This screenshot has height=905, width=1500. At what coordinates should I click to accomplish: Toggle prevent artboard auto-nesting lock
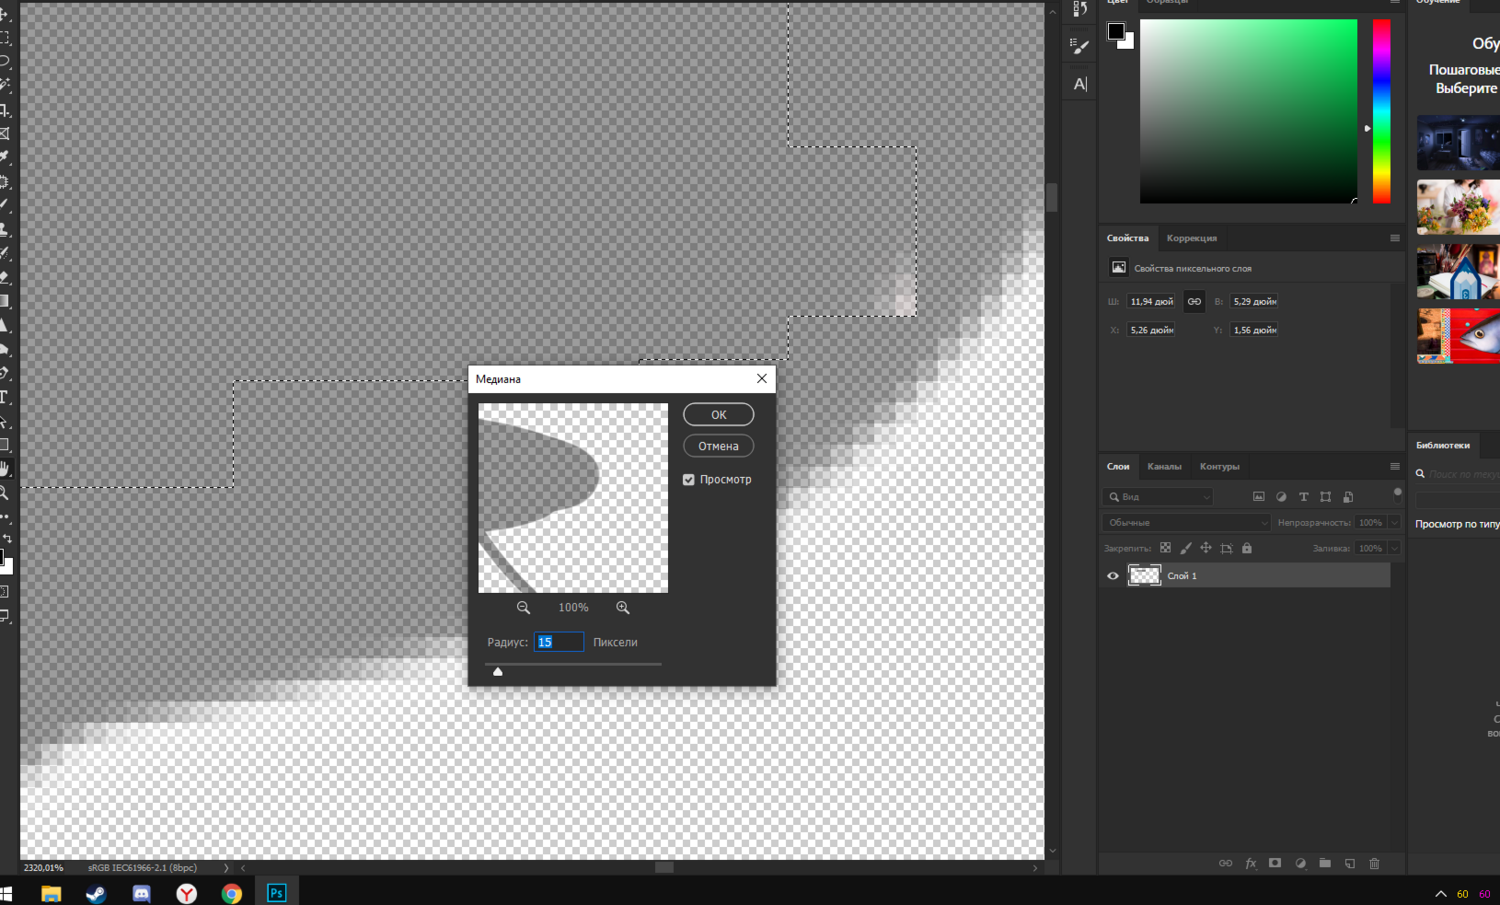tap(1226, 548)
